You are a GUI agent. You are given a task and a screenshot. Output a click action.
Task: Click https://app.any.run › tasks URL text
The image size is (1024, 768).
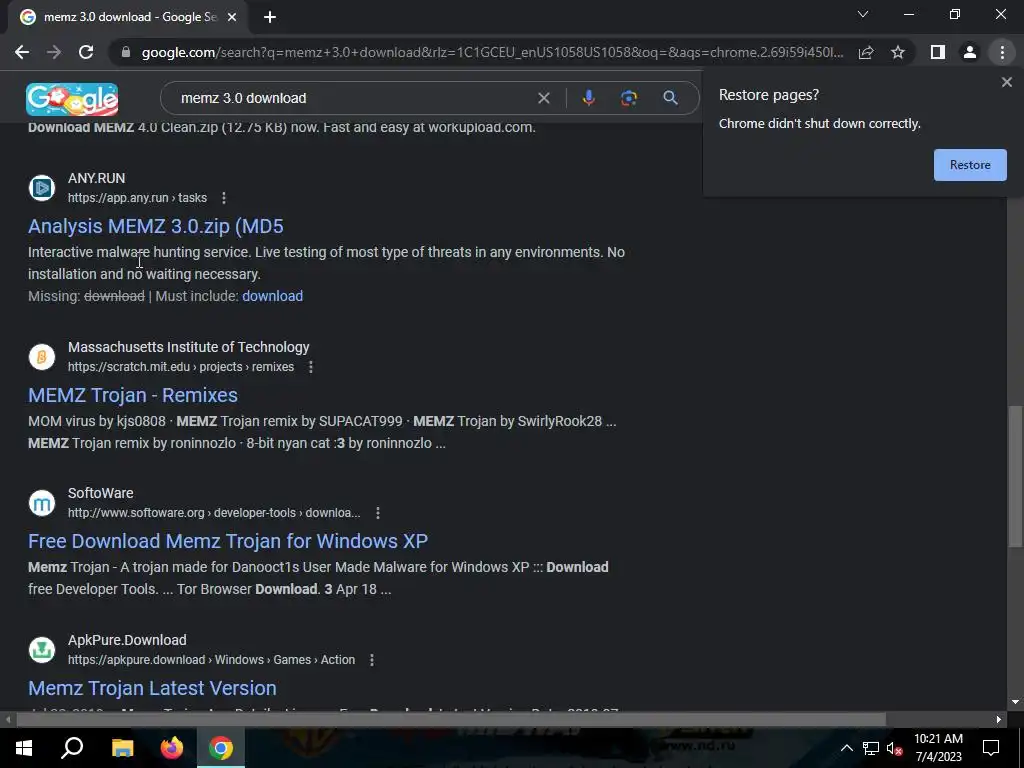[138, 198]
